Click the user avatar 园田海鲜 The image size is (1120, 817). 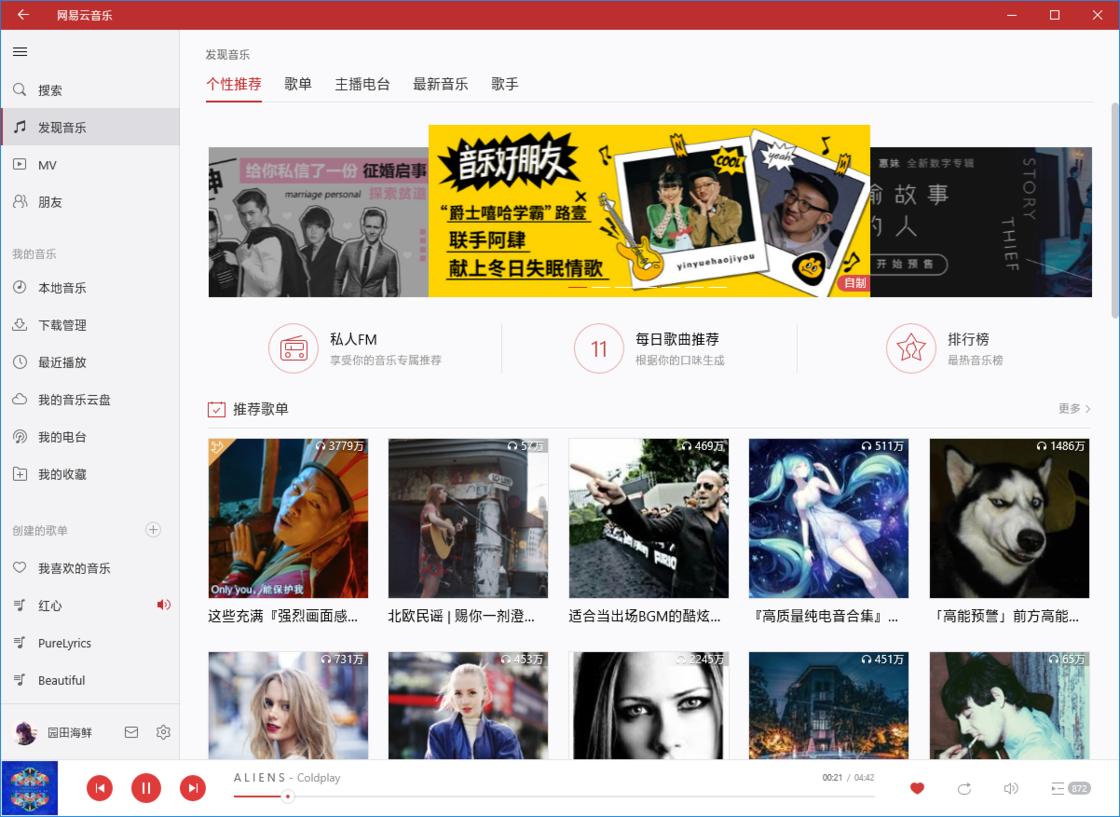[26, 732]
